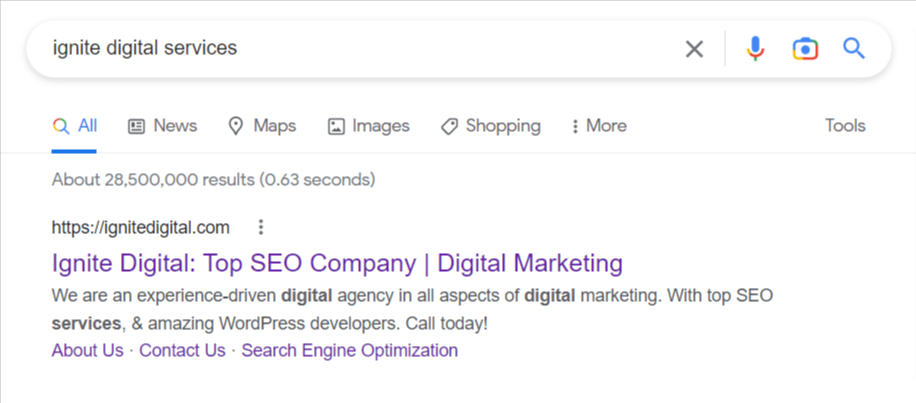Open 'Ignite Digital: Top SEO Company' result title
The width and height of the screenshot is (916, 403).
coord(337,264)
